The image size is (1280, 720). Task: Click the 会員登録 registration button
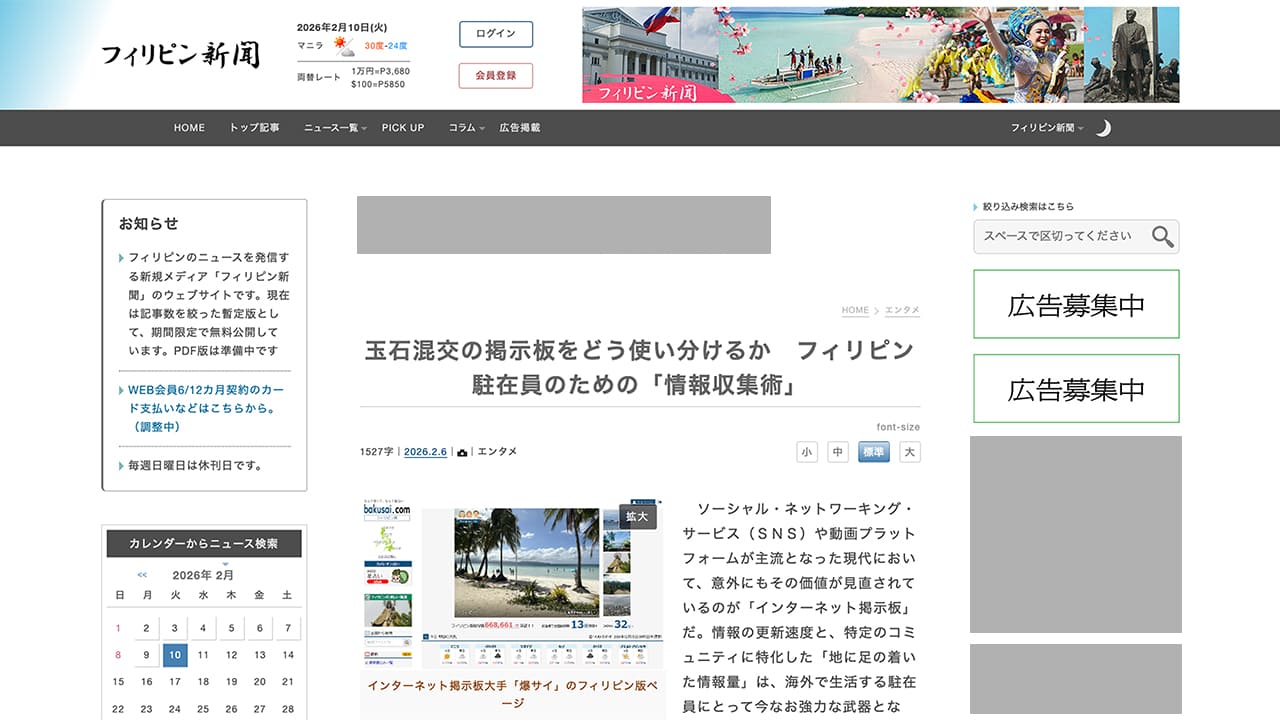(496, 76)
